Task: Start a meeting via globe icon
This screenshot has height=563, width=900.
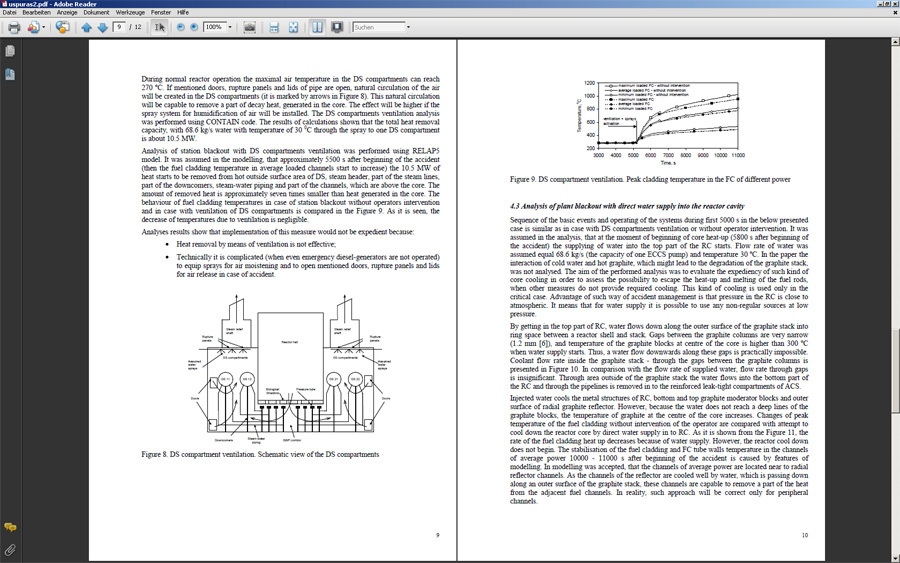Action: coord(62,27)
